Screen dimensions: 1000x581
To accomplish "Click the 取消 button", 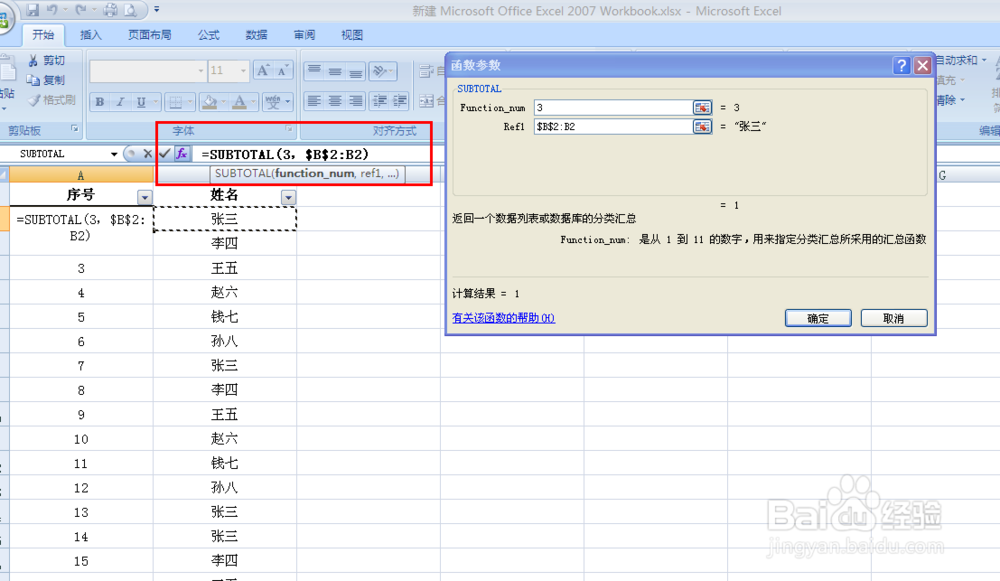I will coord(893,318).
